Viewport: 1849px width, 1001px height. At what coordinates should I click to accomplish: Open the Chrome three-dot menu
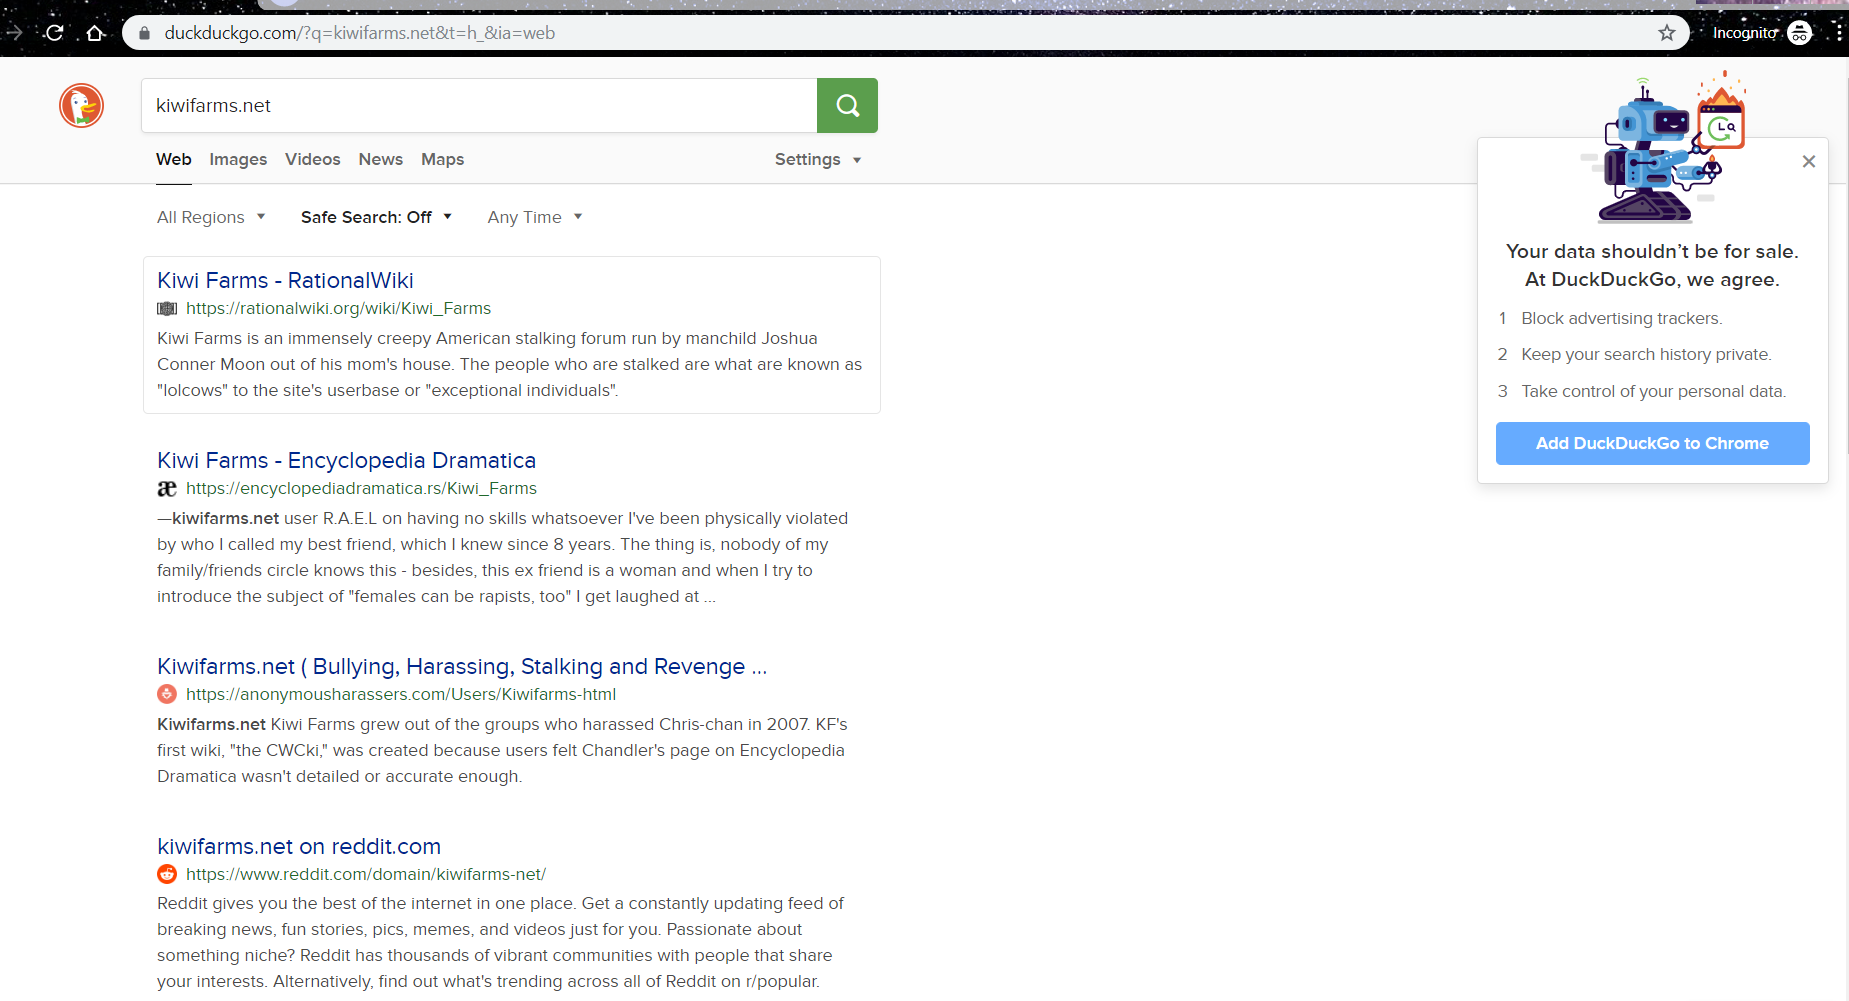point(1838,33)
